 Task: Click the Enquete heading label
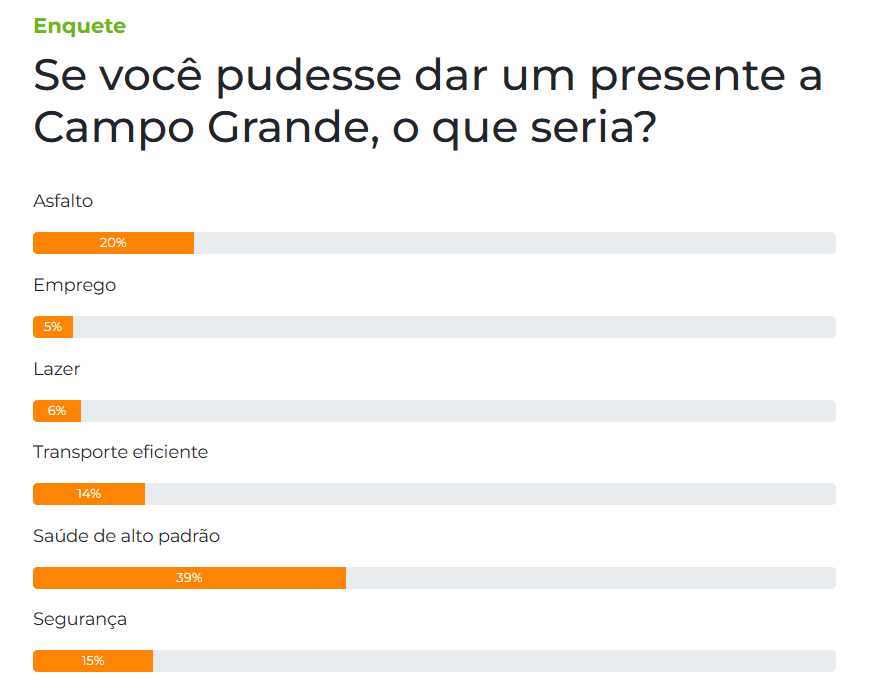click(80, 26)
